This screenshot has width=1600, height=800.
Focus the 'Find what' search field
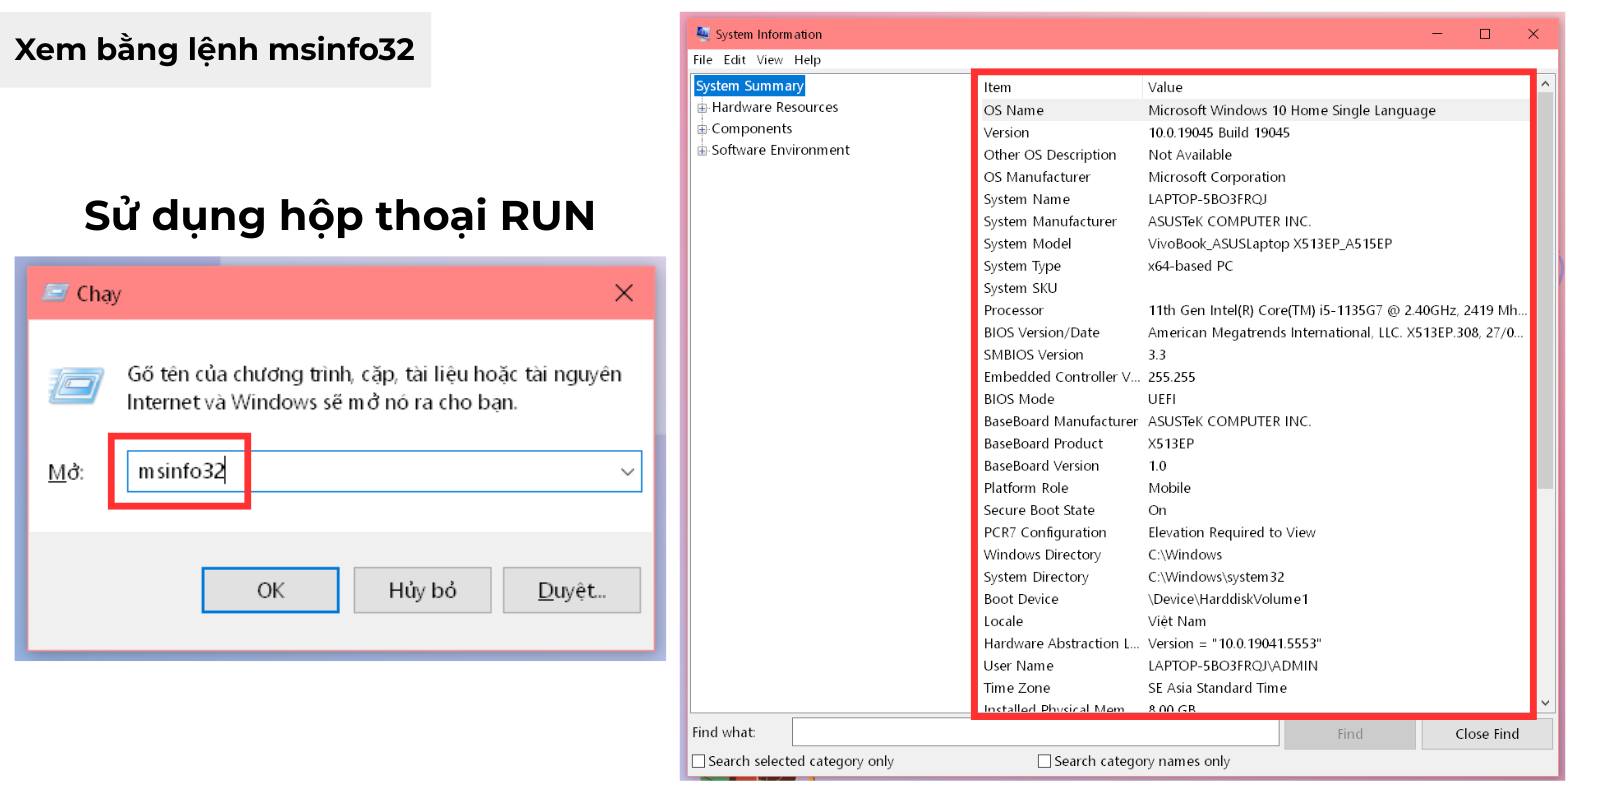click(x=1035, y=733)
